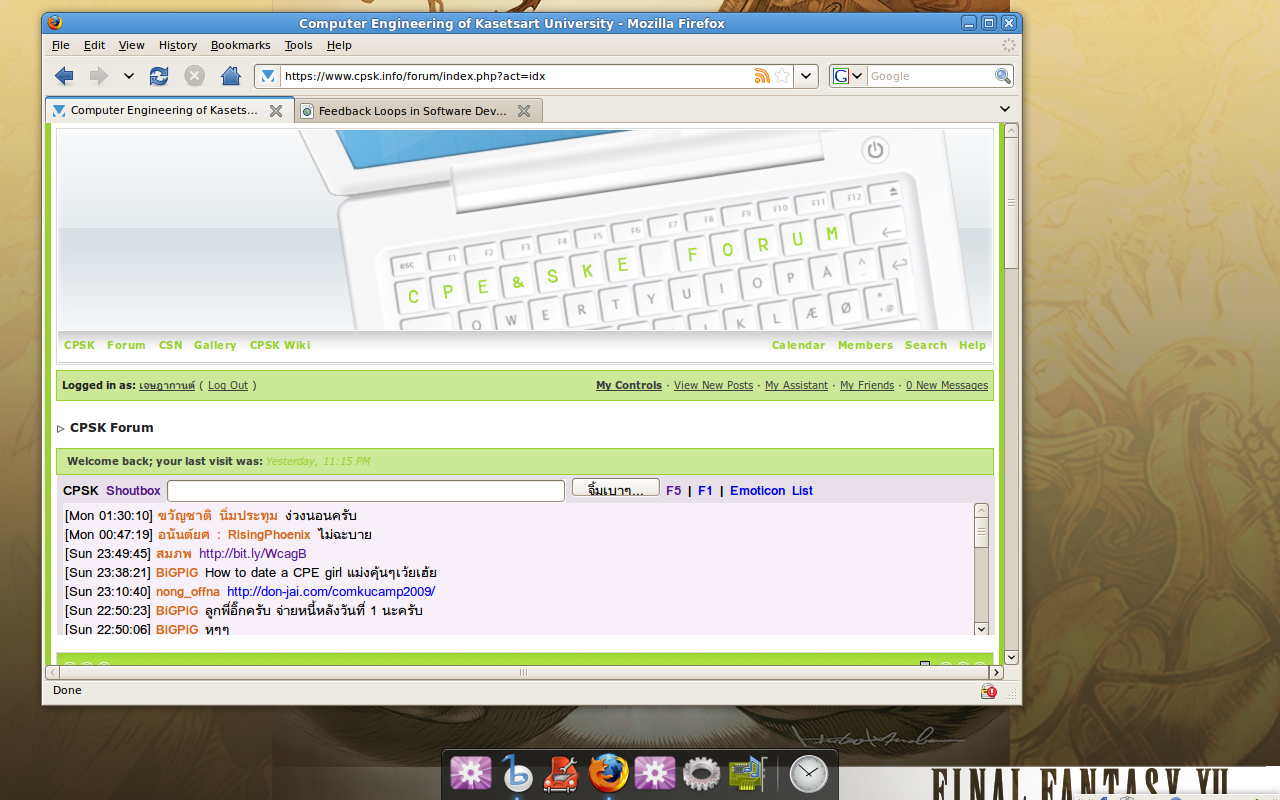
Task: Click the URL address field
Action: click(516, 76)
